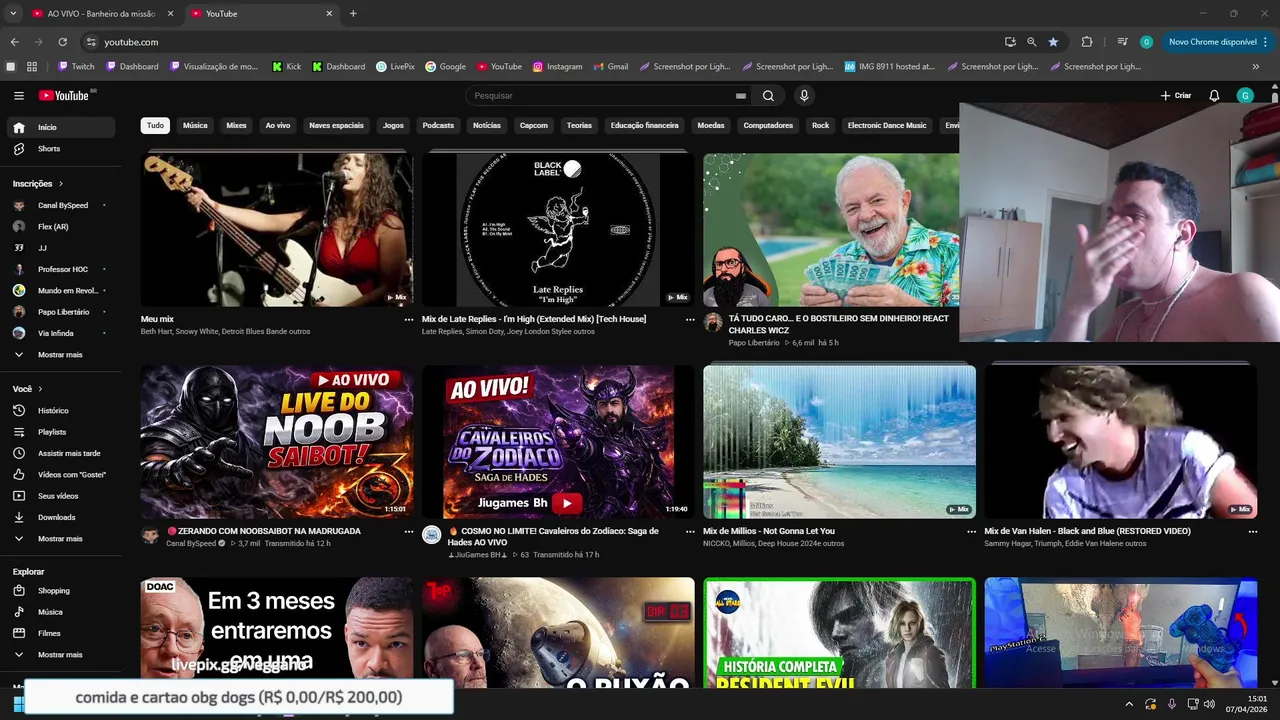The height and width of the screenshot is (720, 1280).
Task: Click the Criar button
Action: click(1176, 96)
